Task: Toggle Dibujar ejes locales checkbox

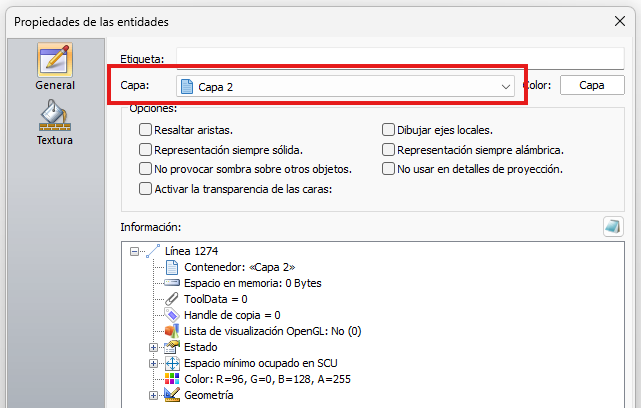Action: coord(388,130)
